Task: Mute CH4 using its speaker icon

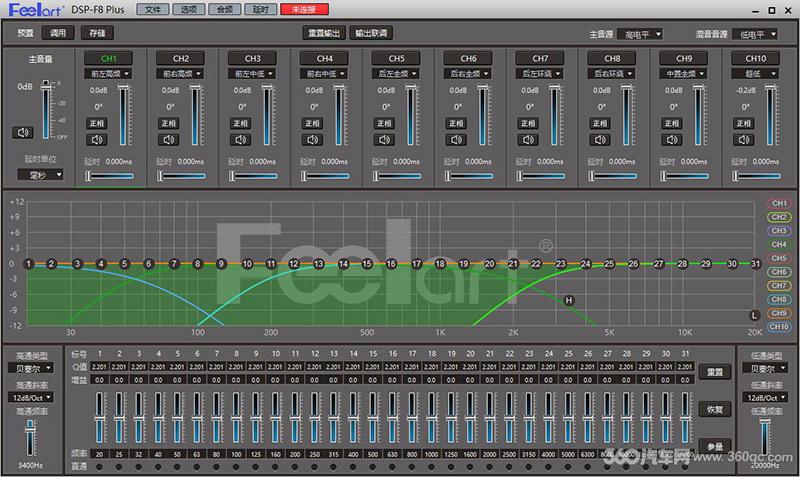Action: point(312,139)
